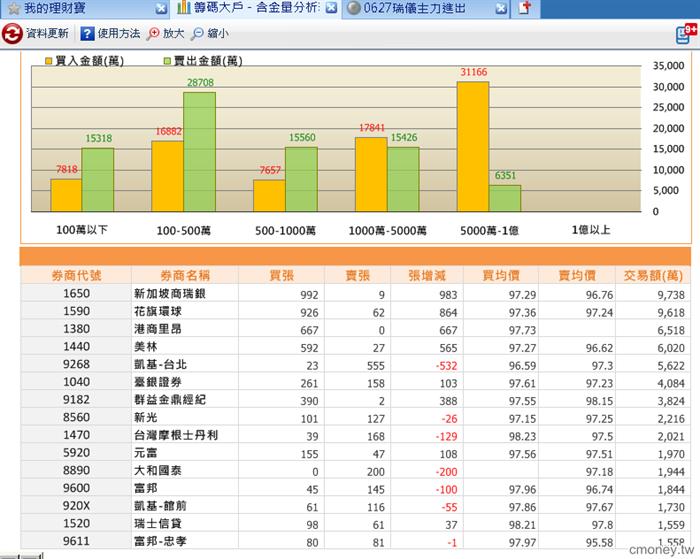Click the 使用方法 label
Image resolution: width=700 pixels, height=559 pixels.
119,33
